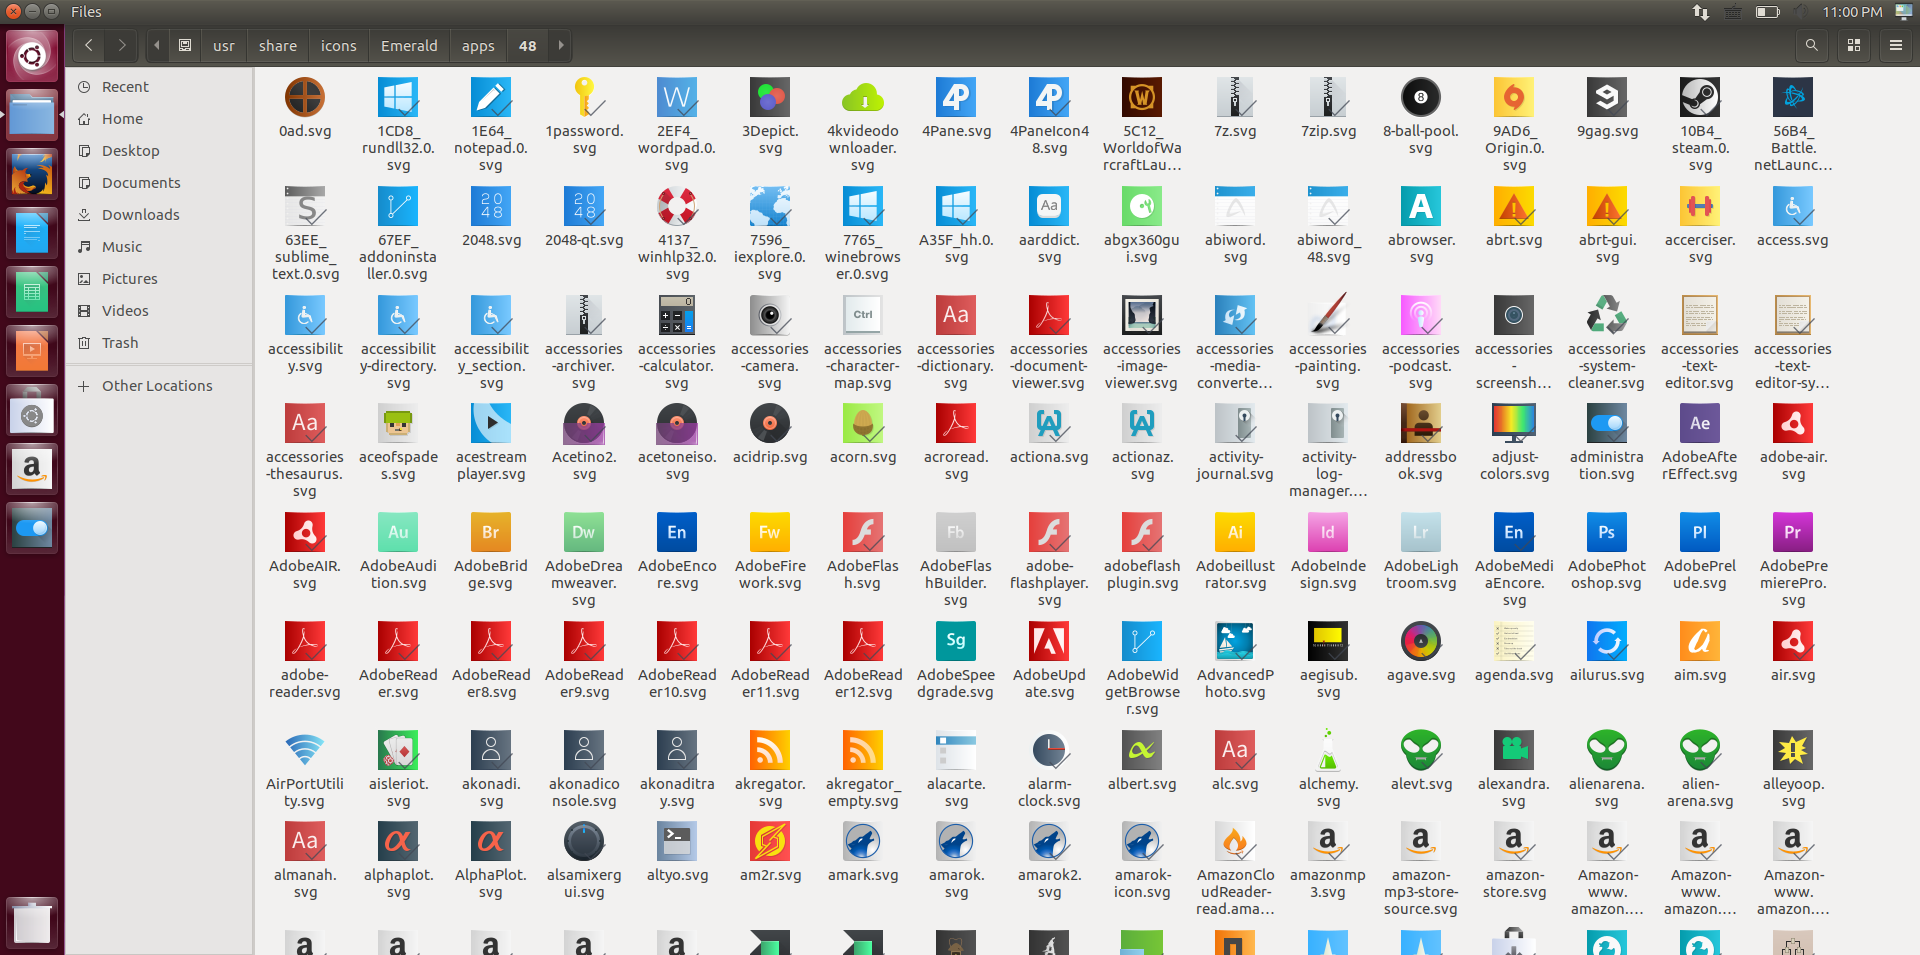Navigate to the icons path segment

click(339, 45)
